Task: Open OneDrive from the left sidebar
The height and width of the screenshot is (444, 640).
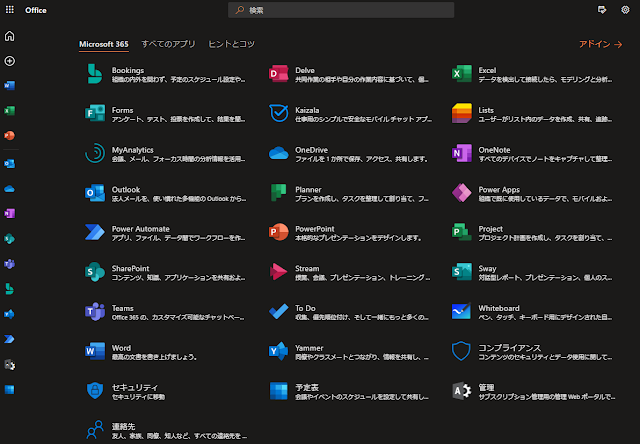Action: [x=9, y=189]
